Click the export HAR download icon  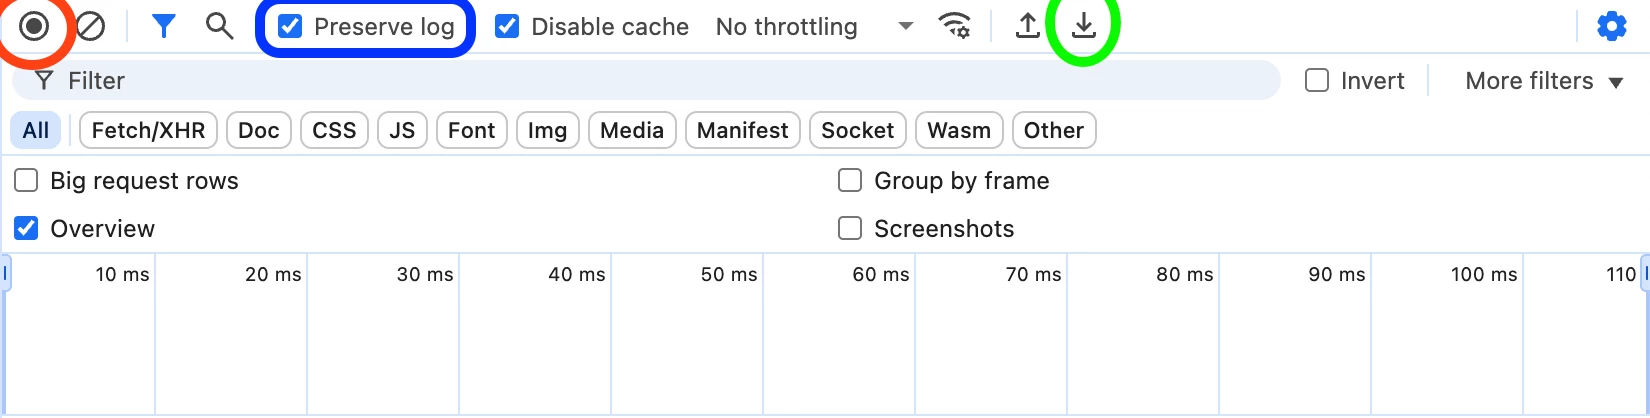tap(1083, 26)
